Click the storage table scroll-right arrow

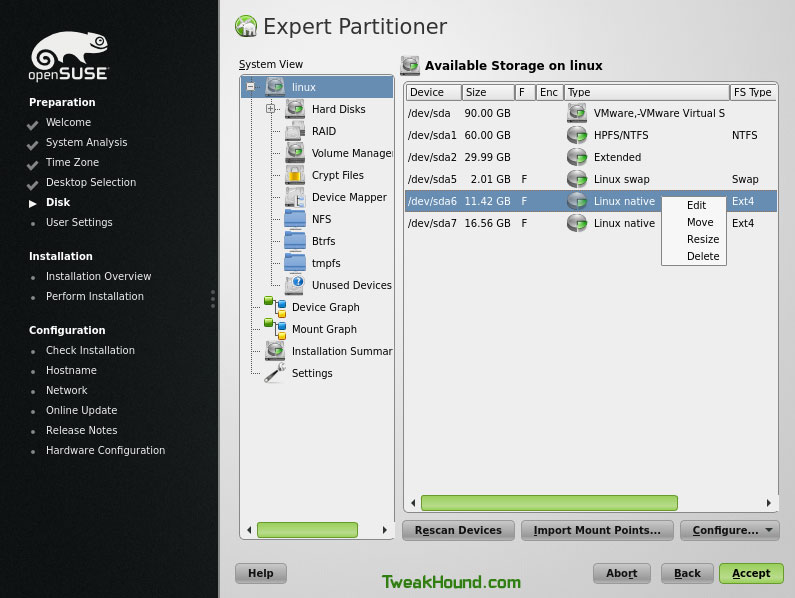pyautogui.click(x=769, y=503)
